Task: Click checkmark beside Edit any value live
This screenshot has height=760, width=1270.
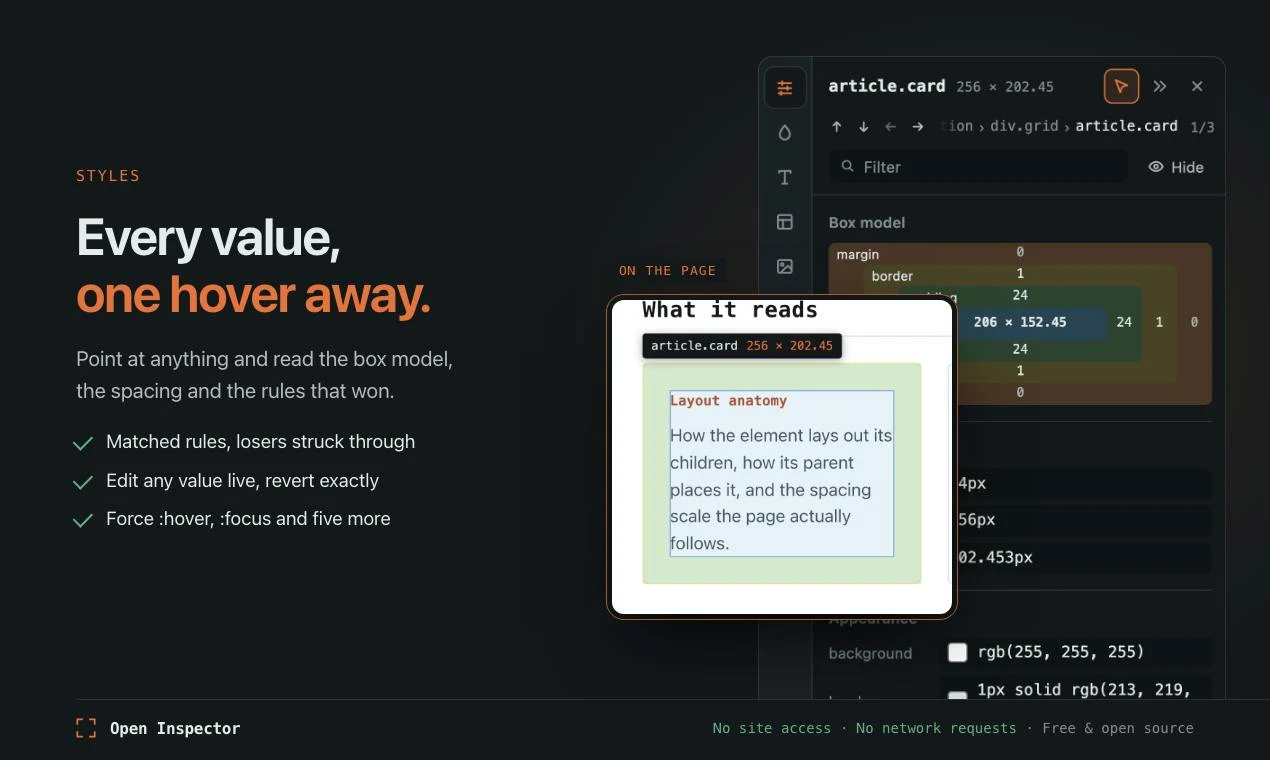Action: click(83, 482)
